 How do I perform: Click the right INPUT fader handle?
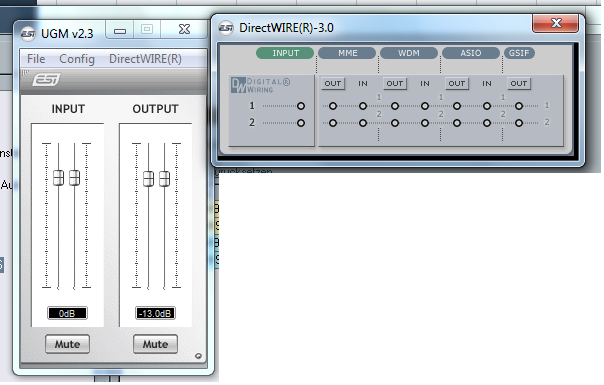pyautogui.click(x=74, y=178)
